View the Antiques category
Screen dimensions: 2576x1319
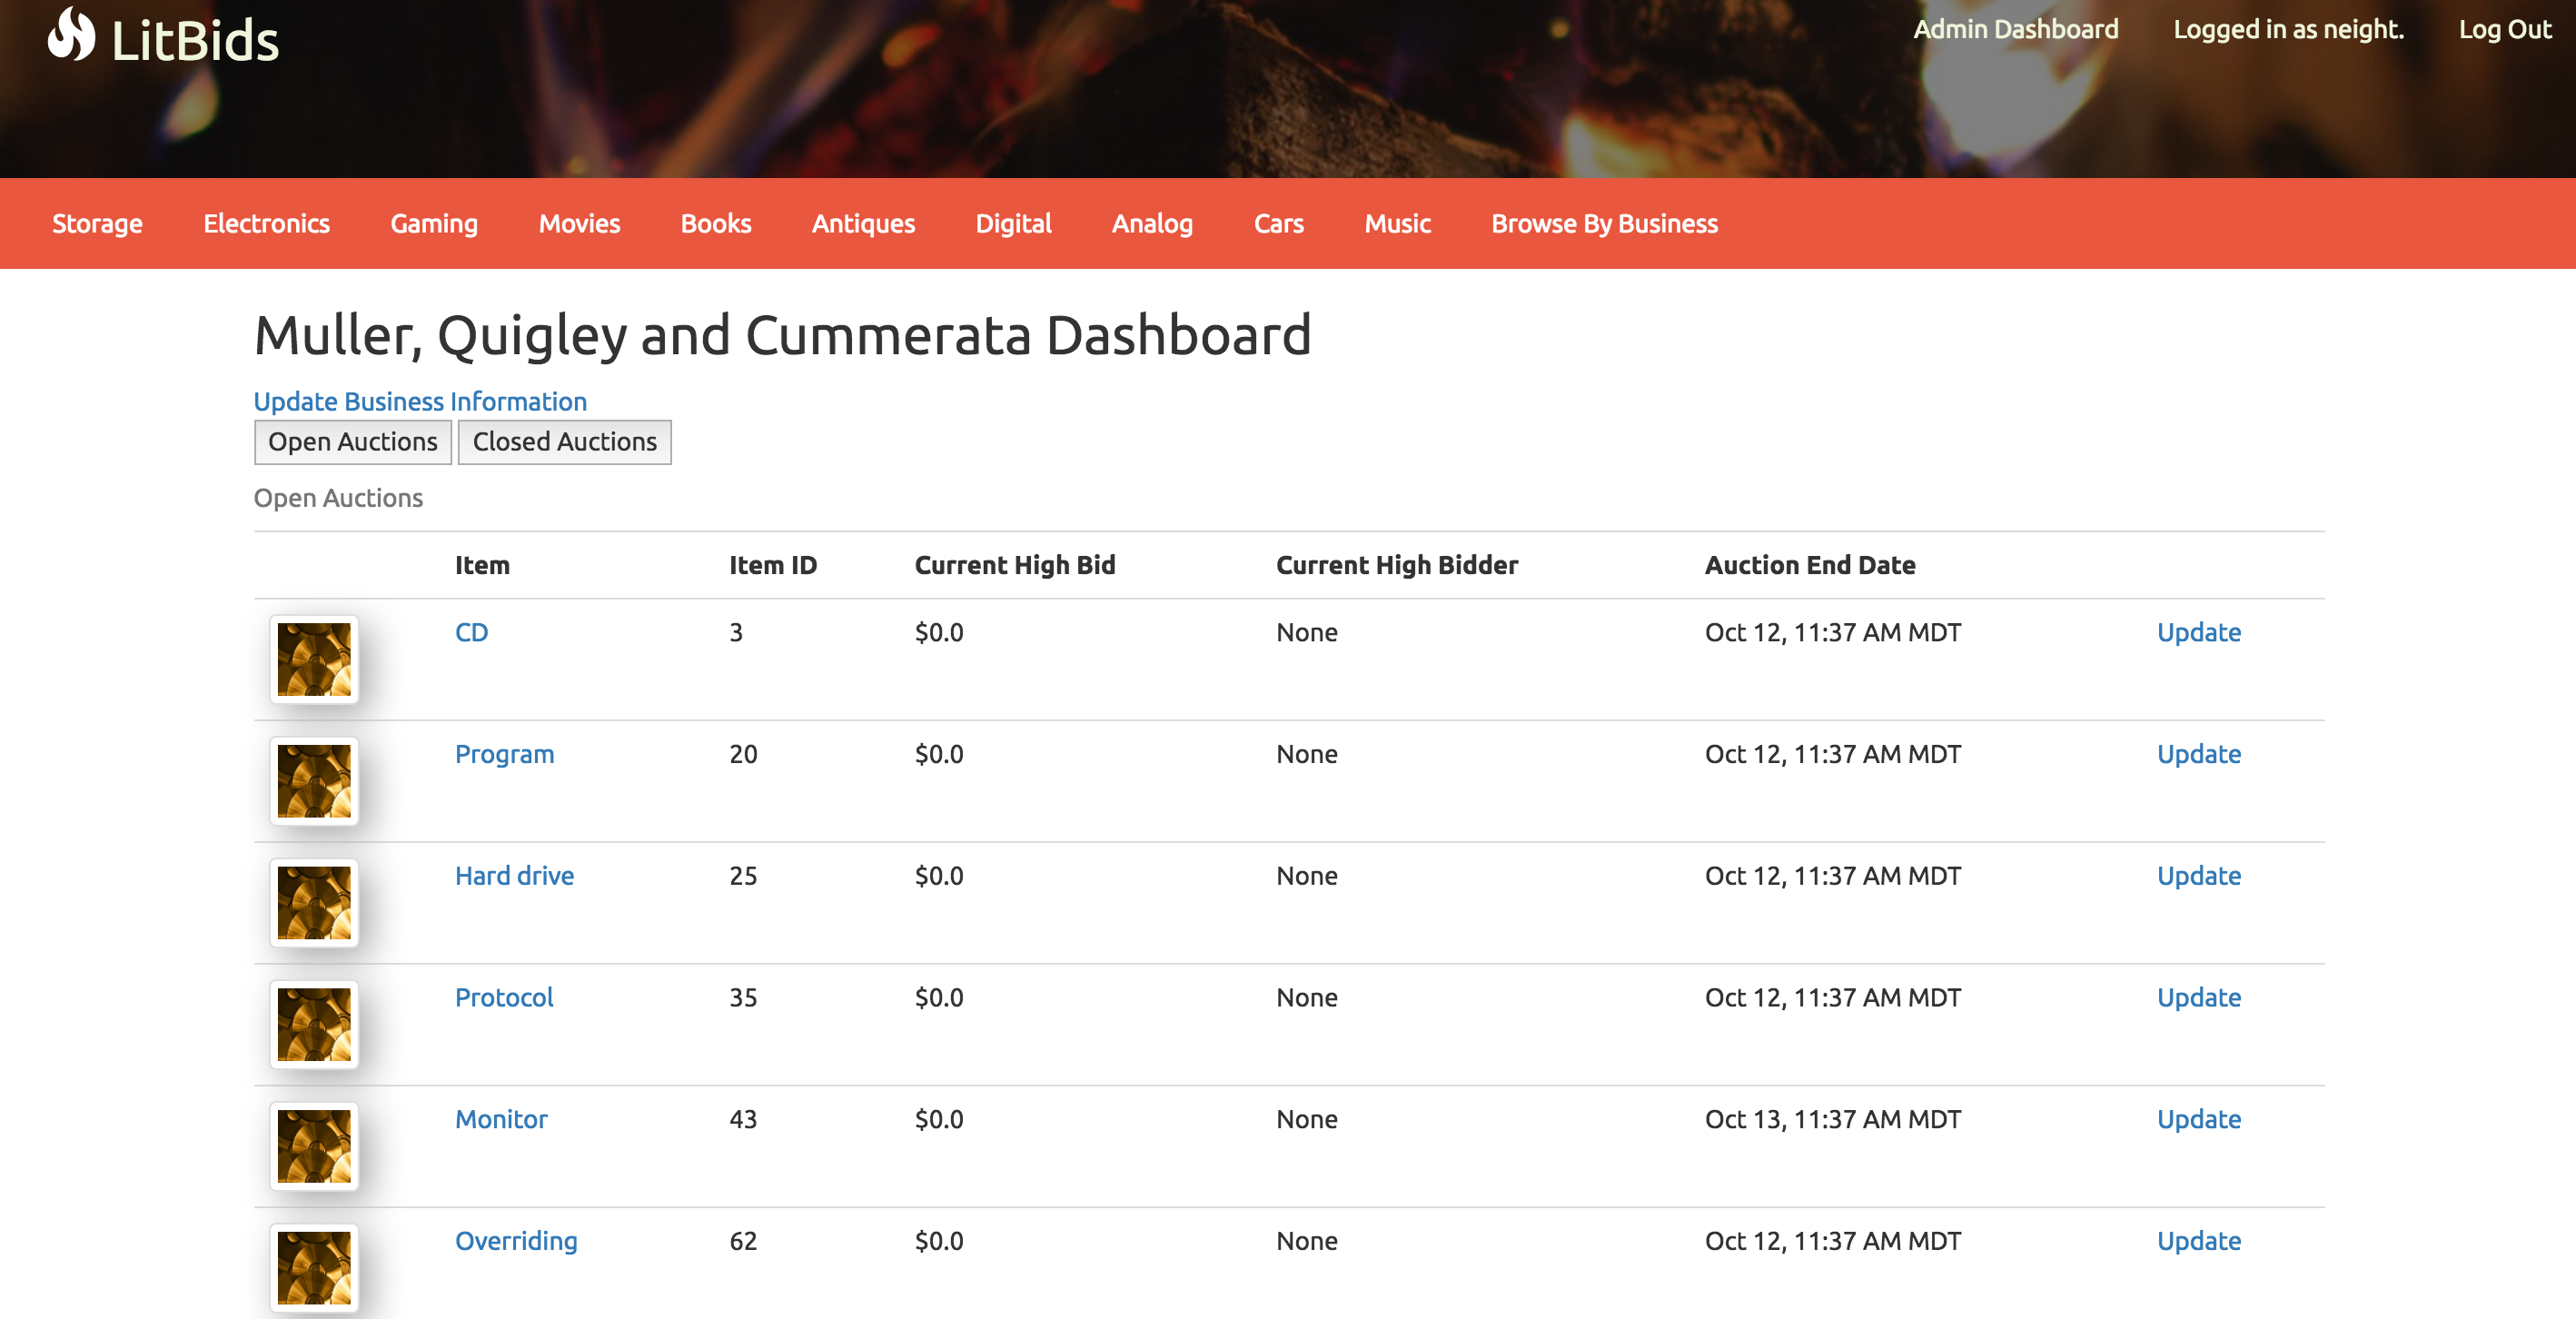863,223
